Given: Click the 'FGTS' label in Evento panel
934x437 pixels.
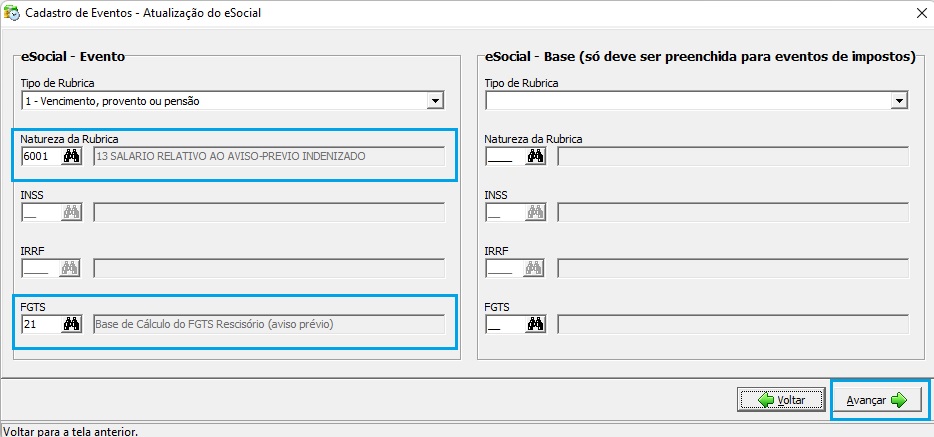Looking at the screenshot, I should coord(33,307).
